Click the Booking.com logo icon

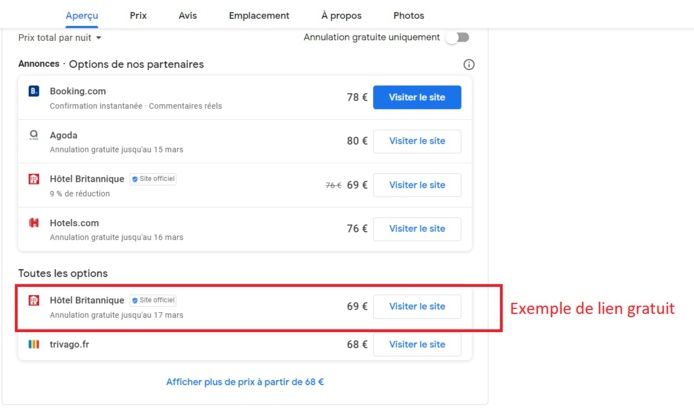click(34, 91)
